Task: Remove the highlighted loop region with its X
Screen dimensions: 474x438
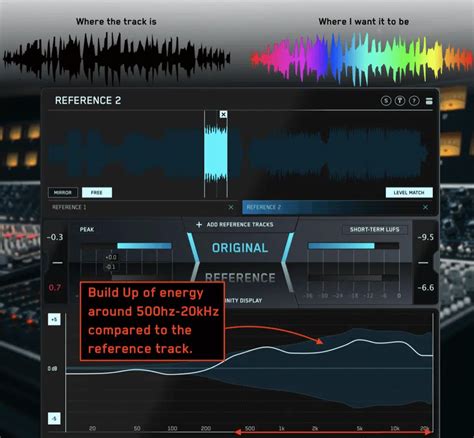Action: click(223, 114)
